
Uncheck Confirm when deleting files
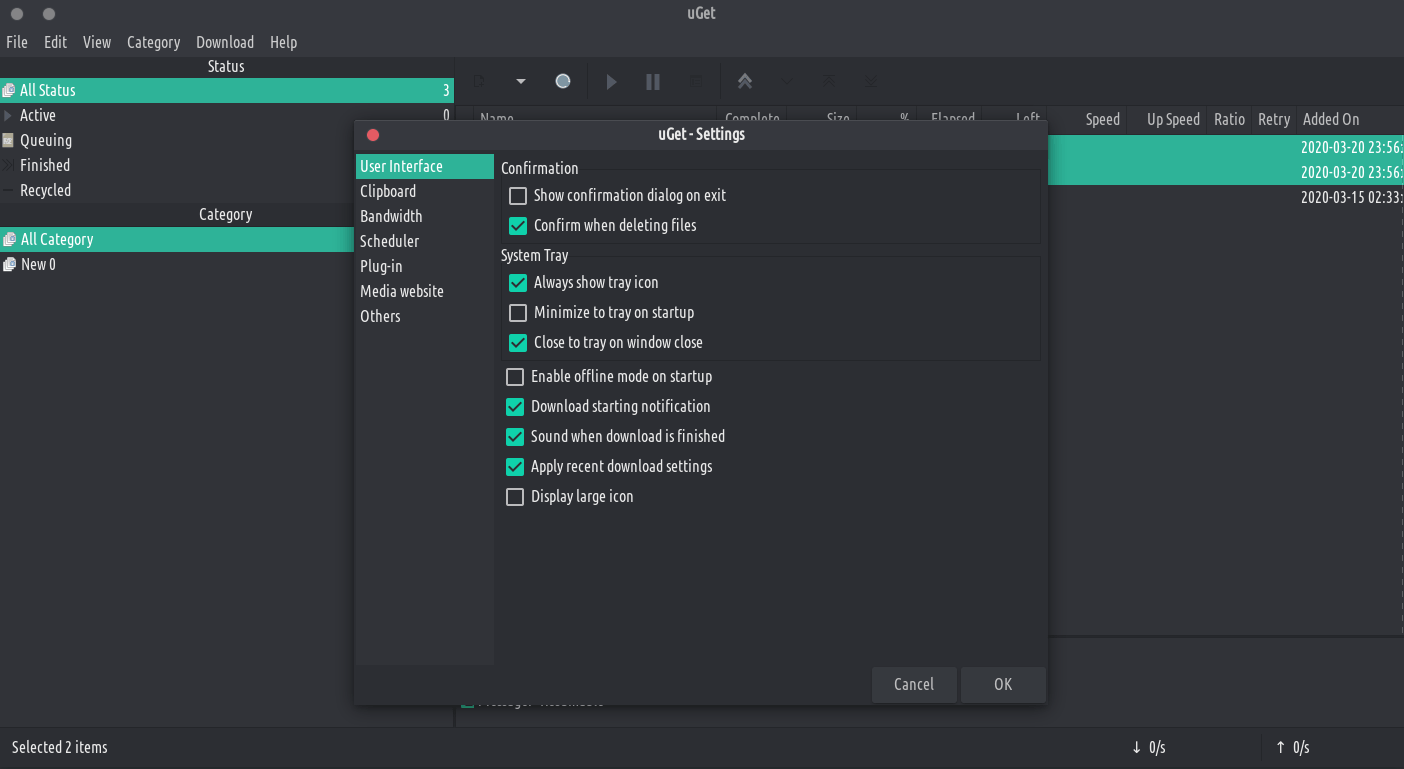(x=518, y=226)
